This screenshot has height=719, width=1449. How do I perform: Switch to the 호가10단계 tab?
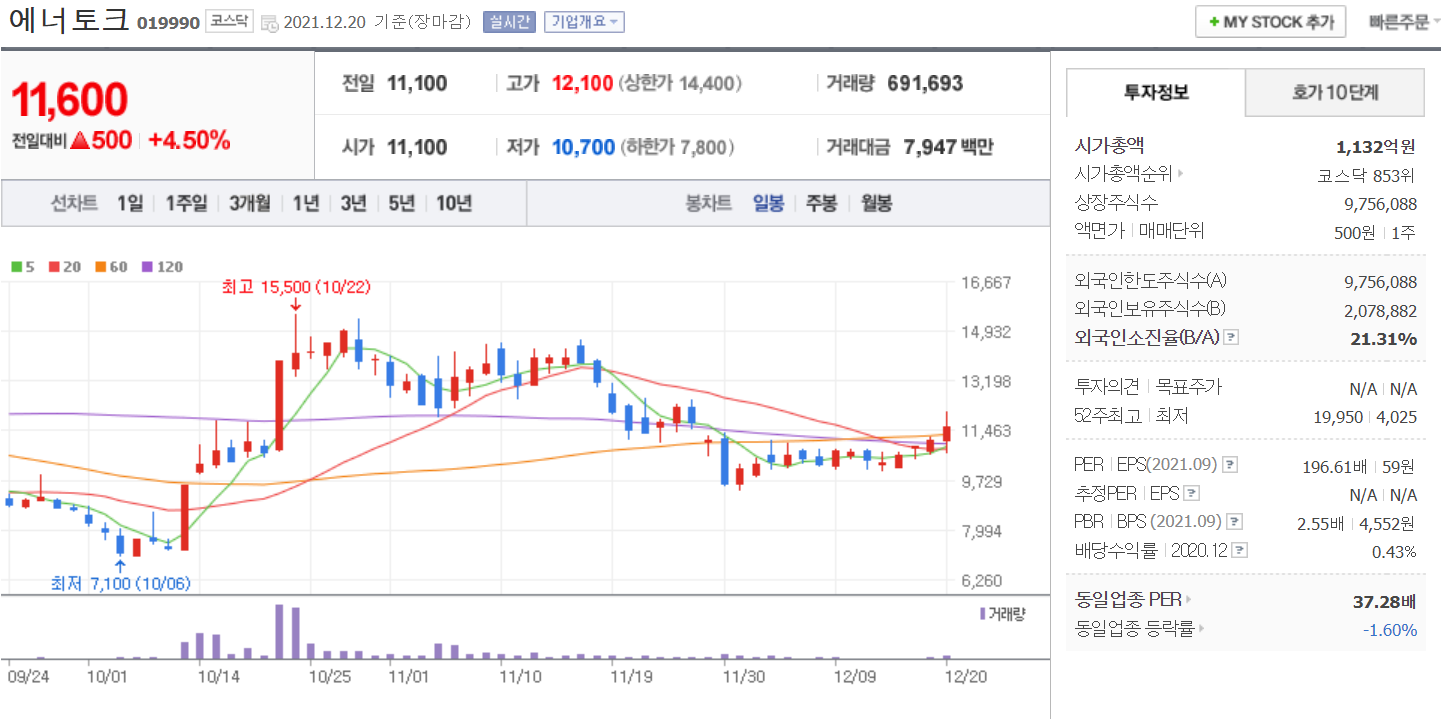point(1335,93)
